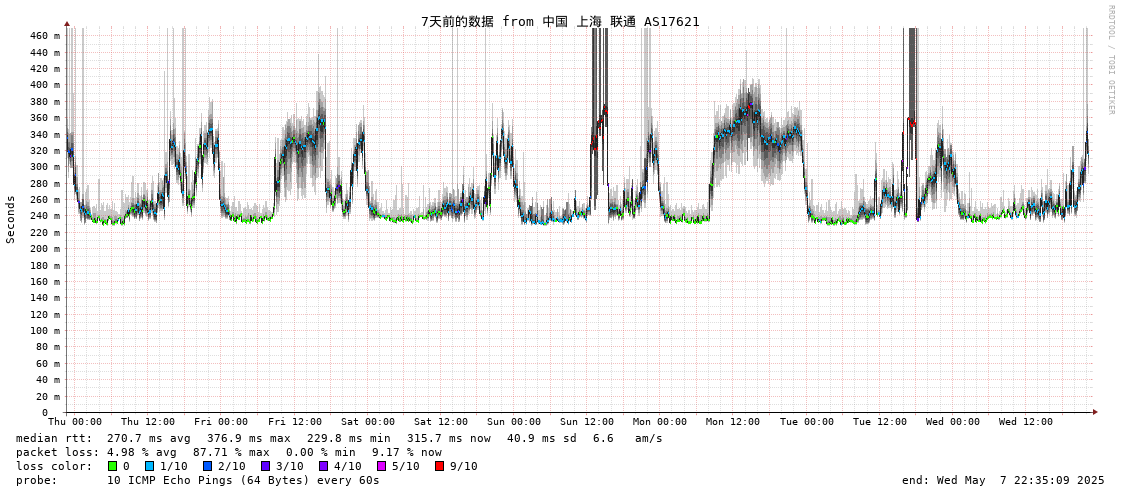This screenshot has width=1121, height=494.
Task: Click the purple 4/10 loss color swatch
Action: 324,466
